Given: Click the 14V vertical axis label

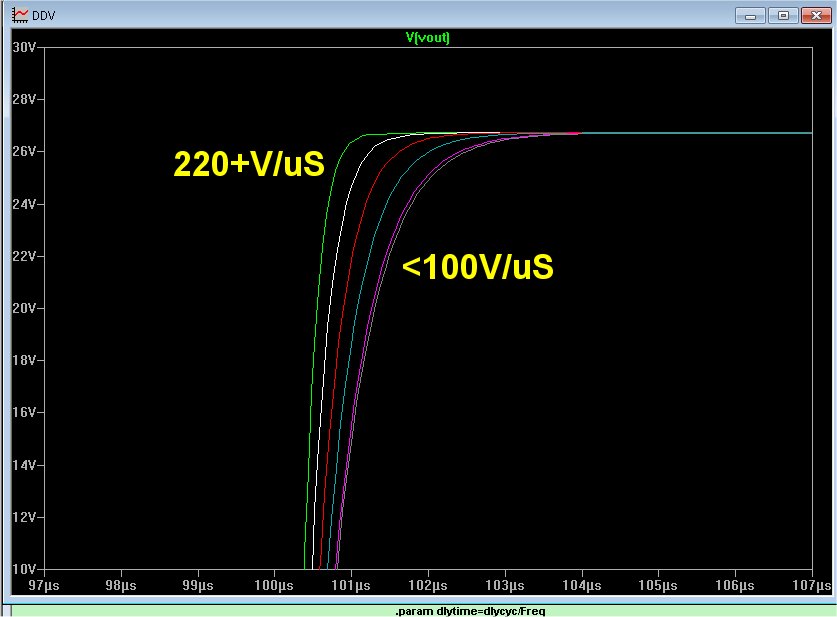Looking at the screenshot, I should [24, 465].
